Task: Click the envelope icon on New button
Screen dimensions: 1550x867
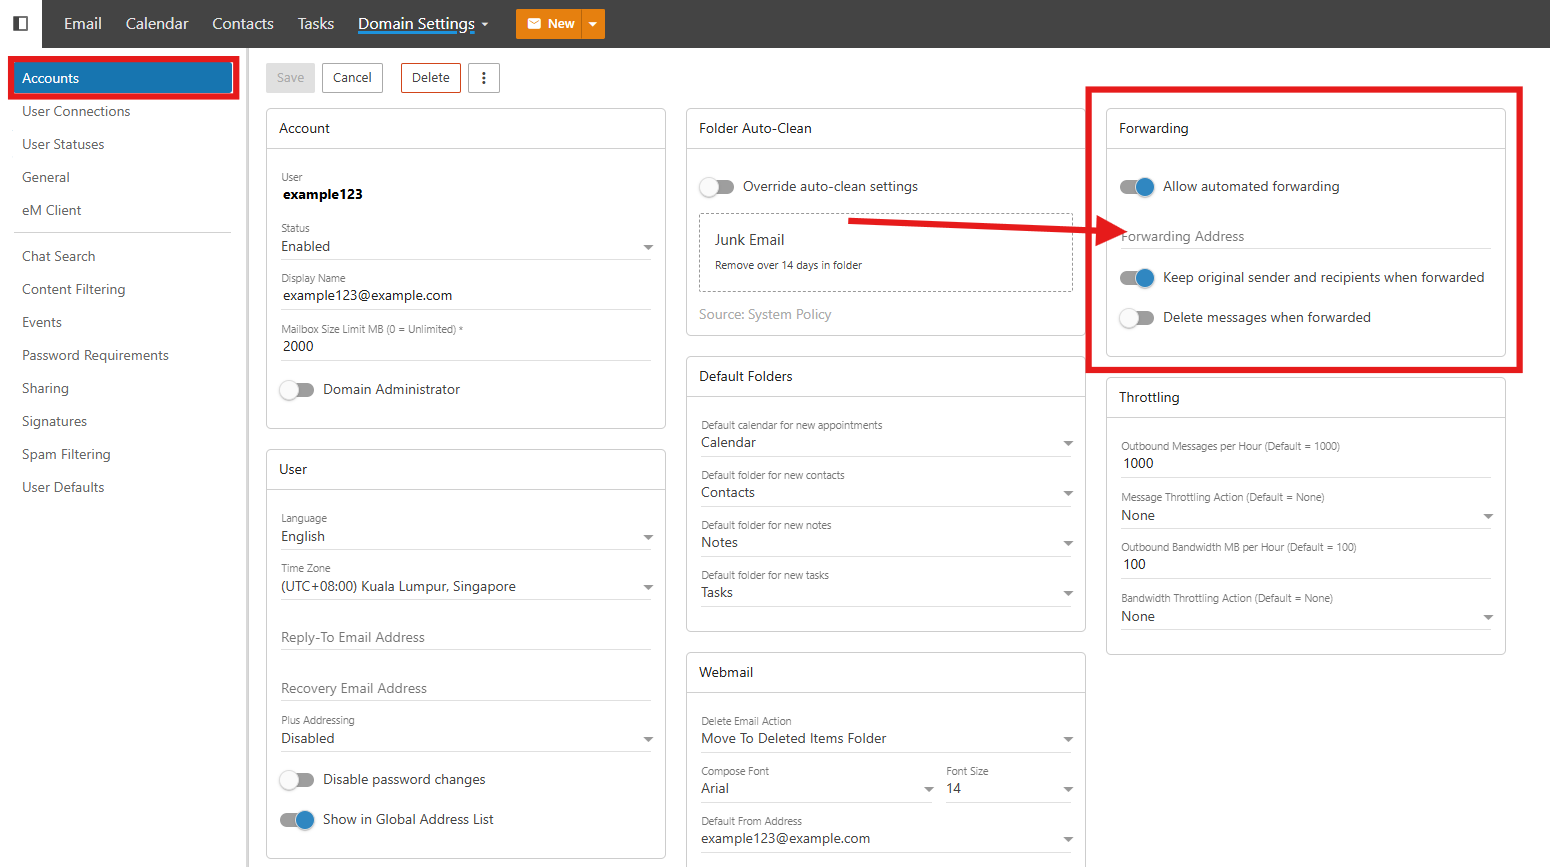Action: (x=534, y=24)
